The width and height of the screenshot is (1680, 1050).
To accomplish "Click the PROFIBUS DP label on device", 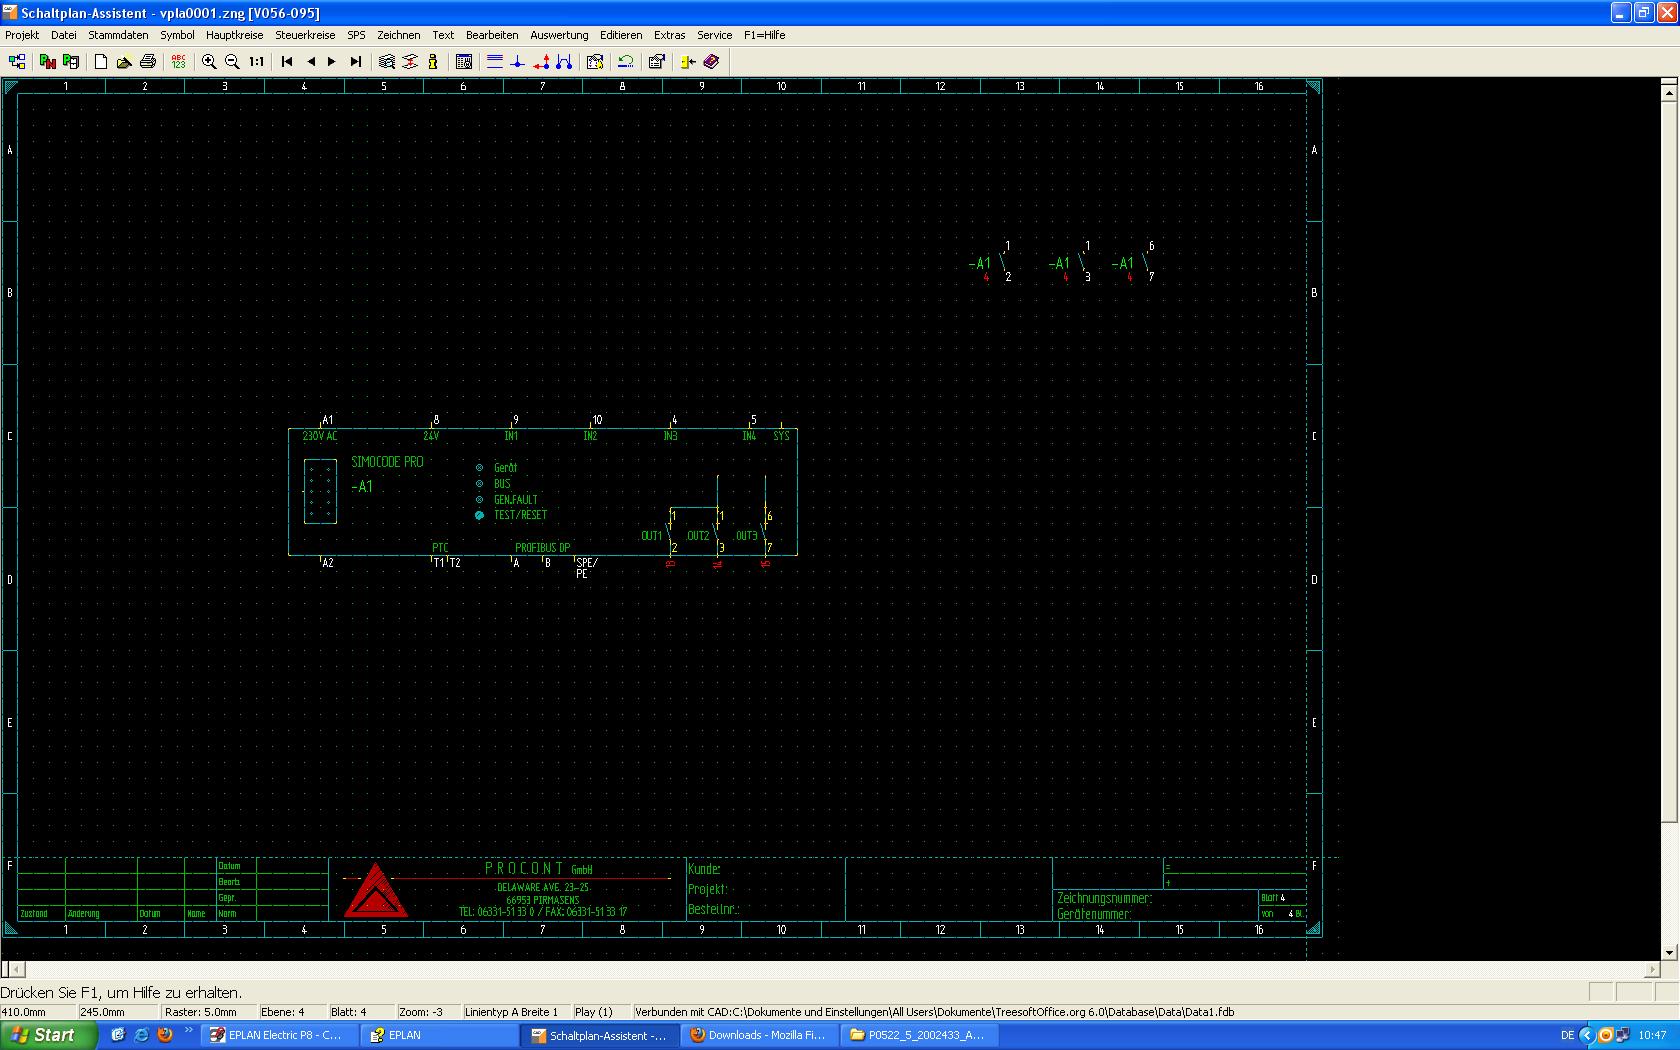I will pyautogui.click(x=542, y=548).
